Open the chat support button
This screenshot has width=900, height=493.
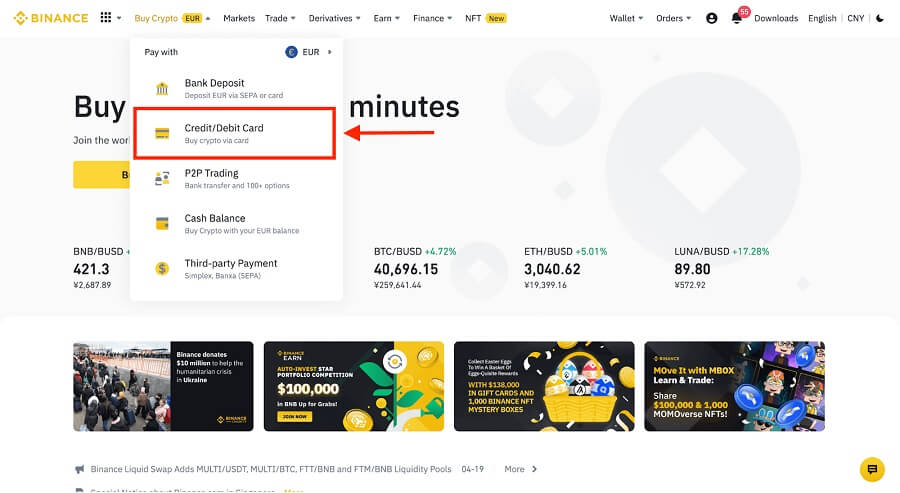(872, 469)
